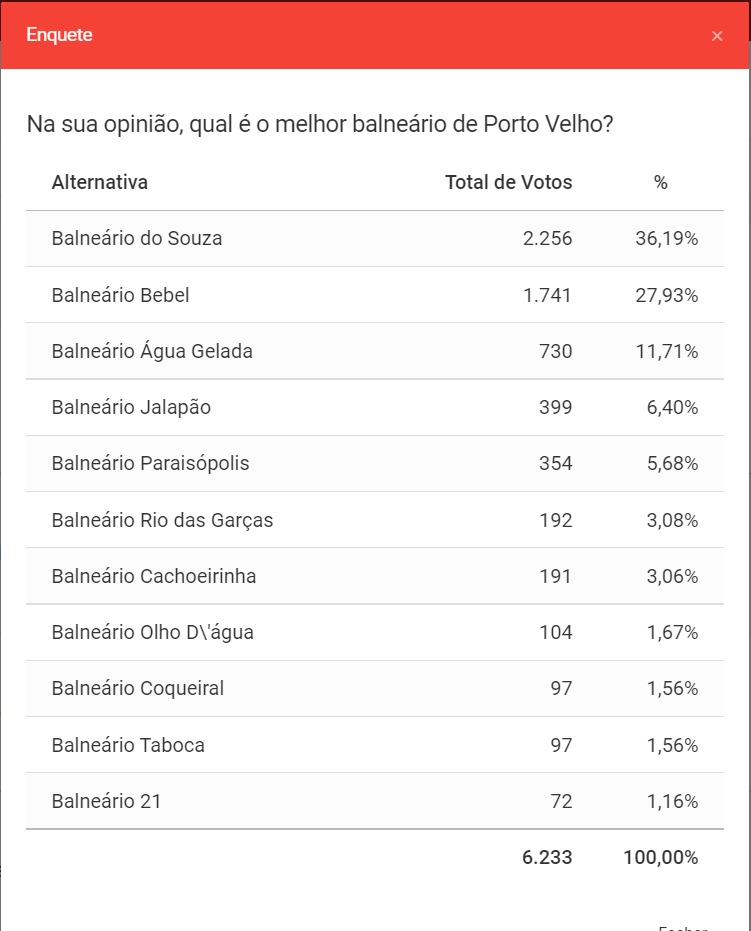Close the Enquete dialog with the X

(x=717, y=36)
